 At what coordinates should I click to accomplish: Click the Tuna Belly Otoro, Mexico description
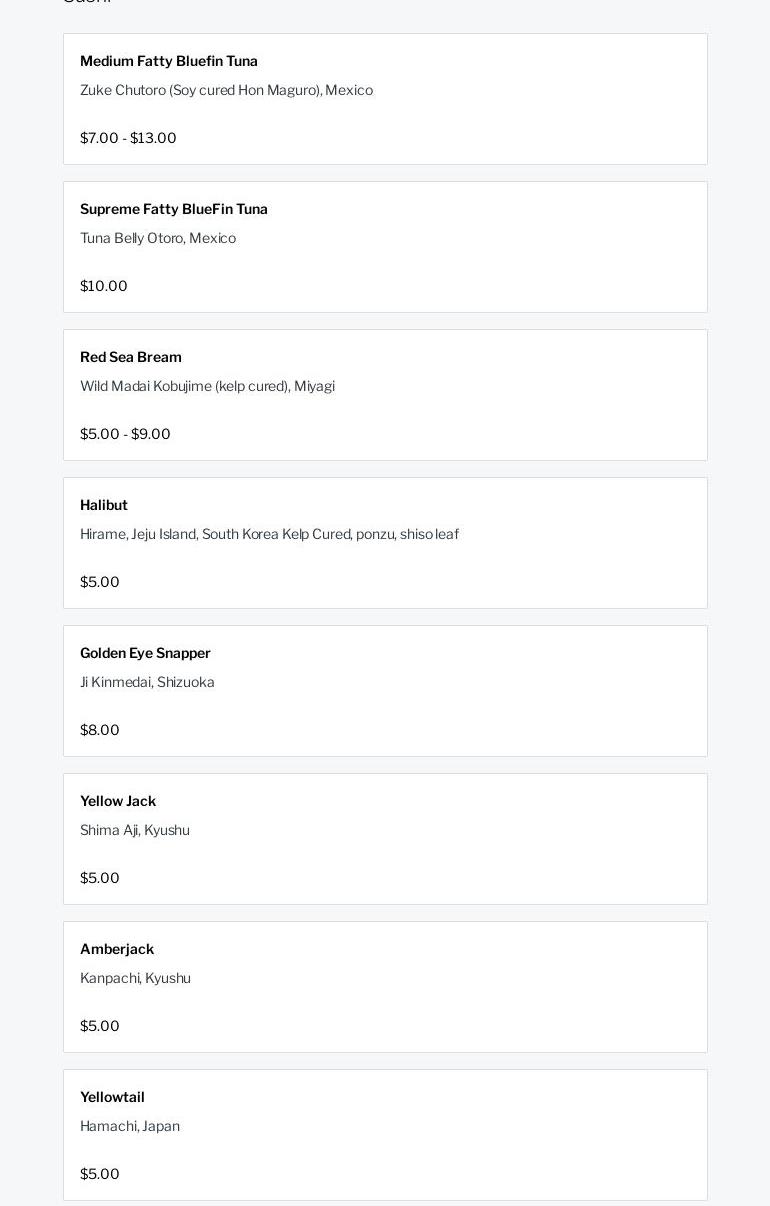[158, 239]
